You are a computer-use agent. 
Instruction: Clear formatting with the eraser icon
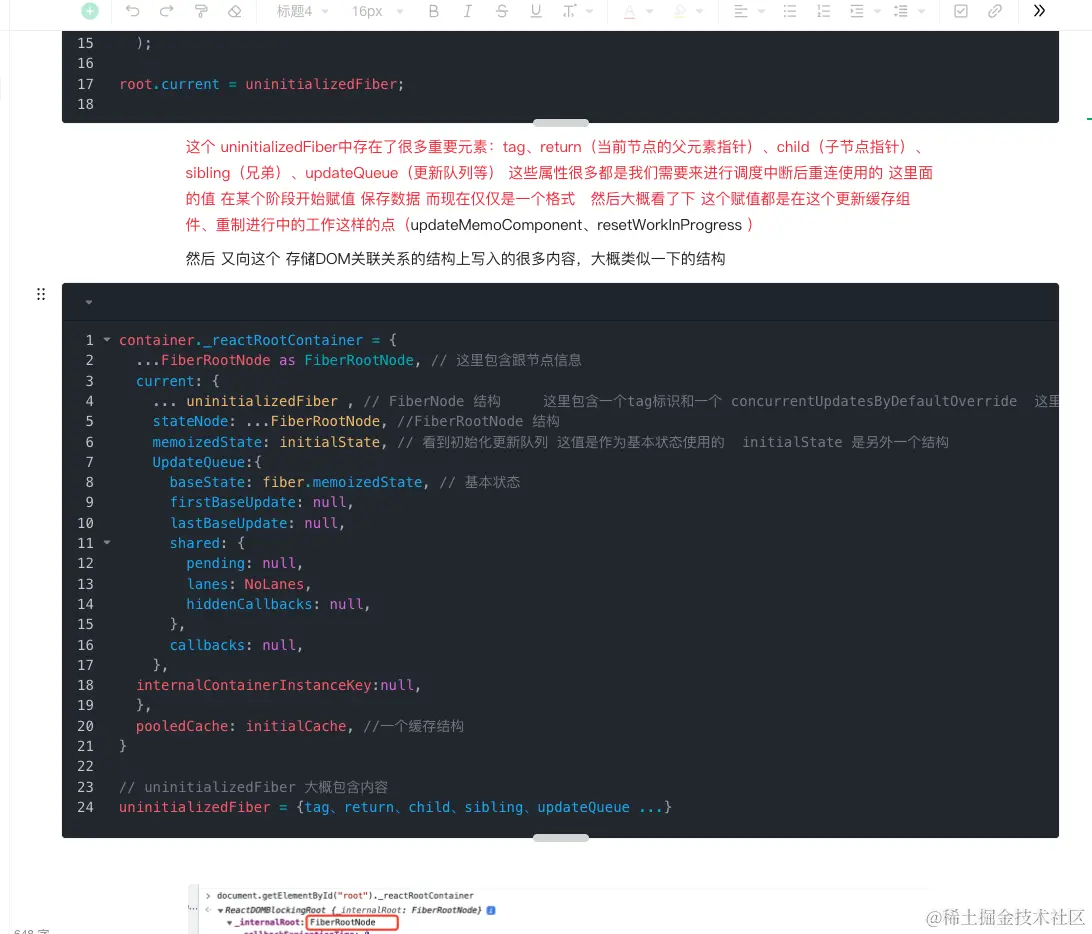(x=235, y=11)
